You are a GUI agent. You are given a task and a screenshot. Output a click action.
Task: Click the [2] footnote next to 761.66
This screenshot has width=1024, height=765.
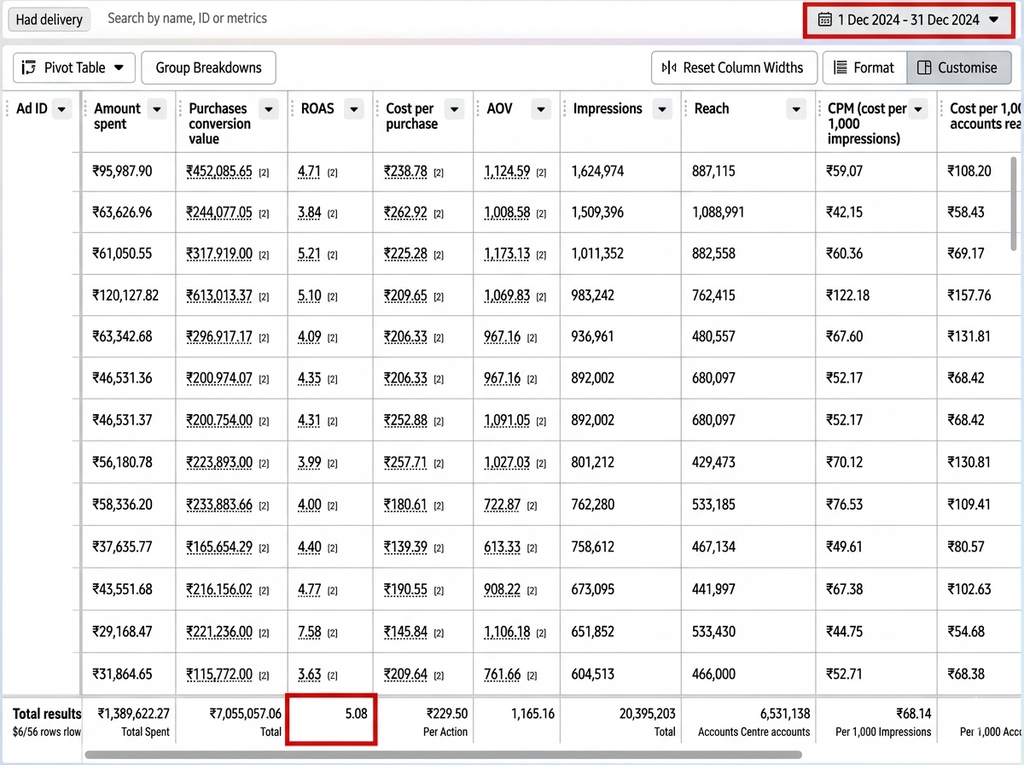click(x=532, y=676)
